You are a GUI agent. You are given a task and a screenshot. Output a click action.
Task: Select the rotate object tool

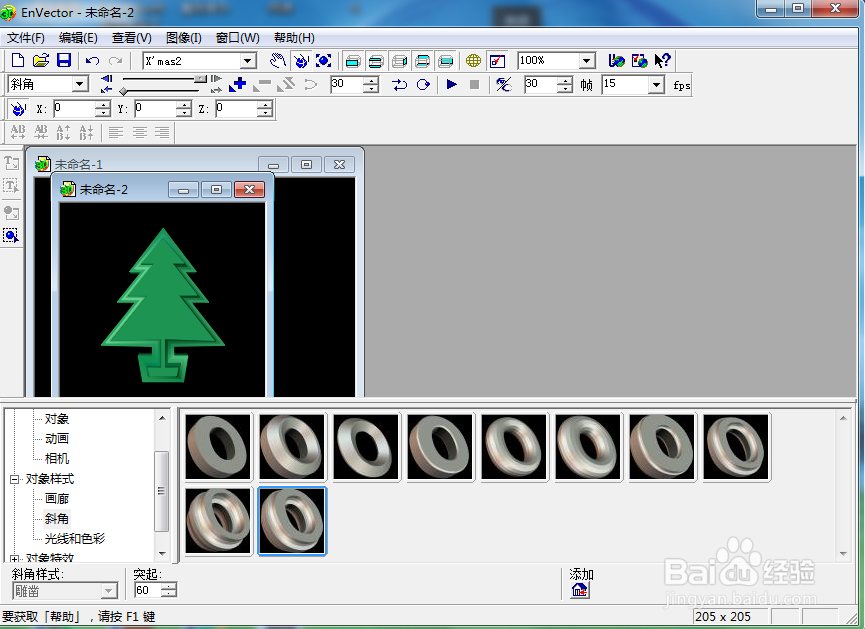pyautogui.click(x=301, y=60)
